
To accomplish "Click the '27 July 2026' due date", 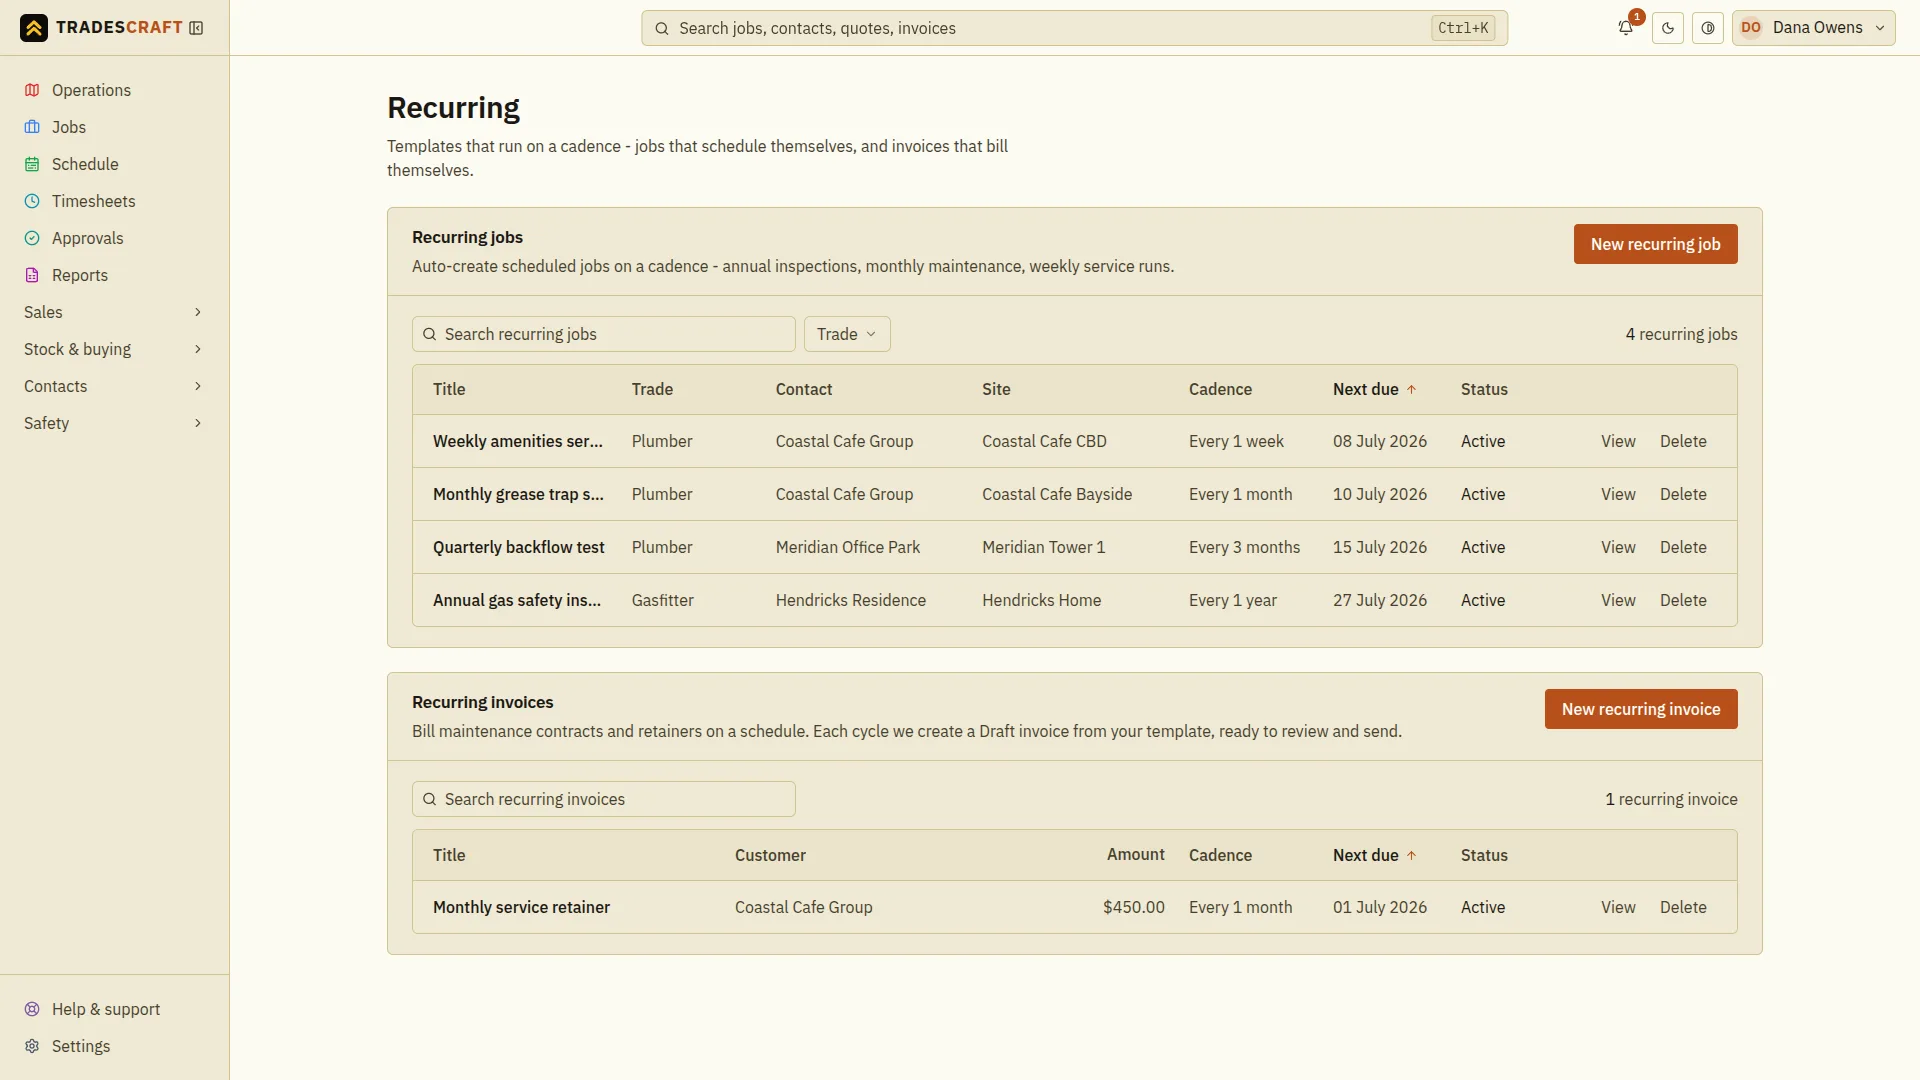I will pyautogui.click(x=1380, y=600).
